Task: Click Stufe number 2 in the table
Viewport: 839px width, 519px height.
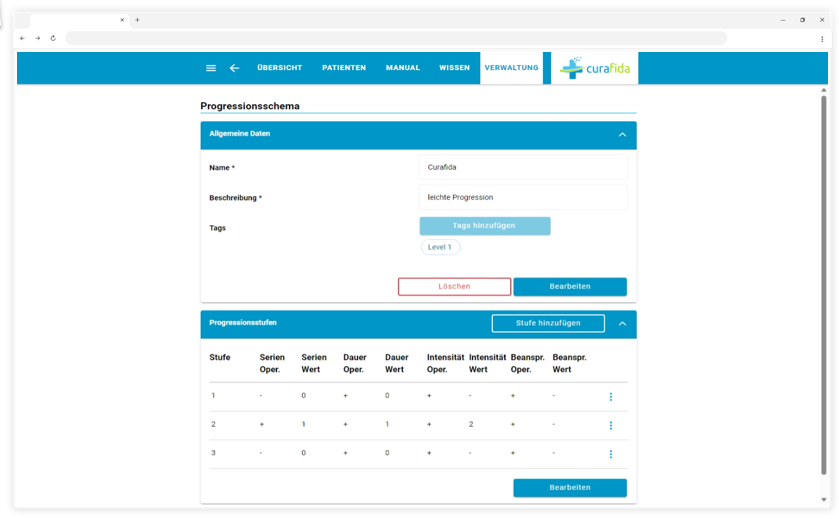Action: (x=213, y=424)
